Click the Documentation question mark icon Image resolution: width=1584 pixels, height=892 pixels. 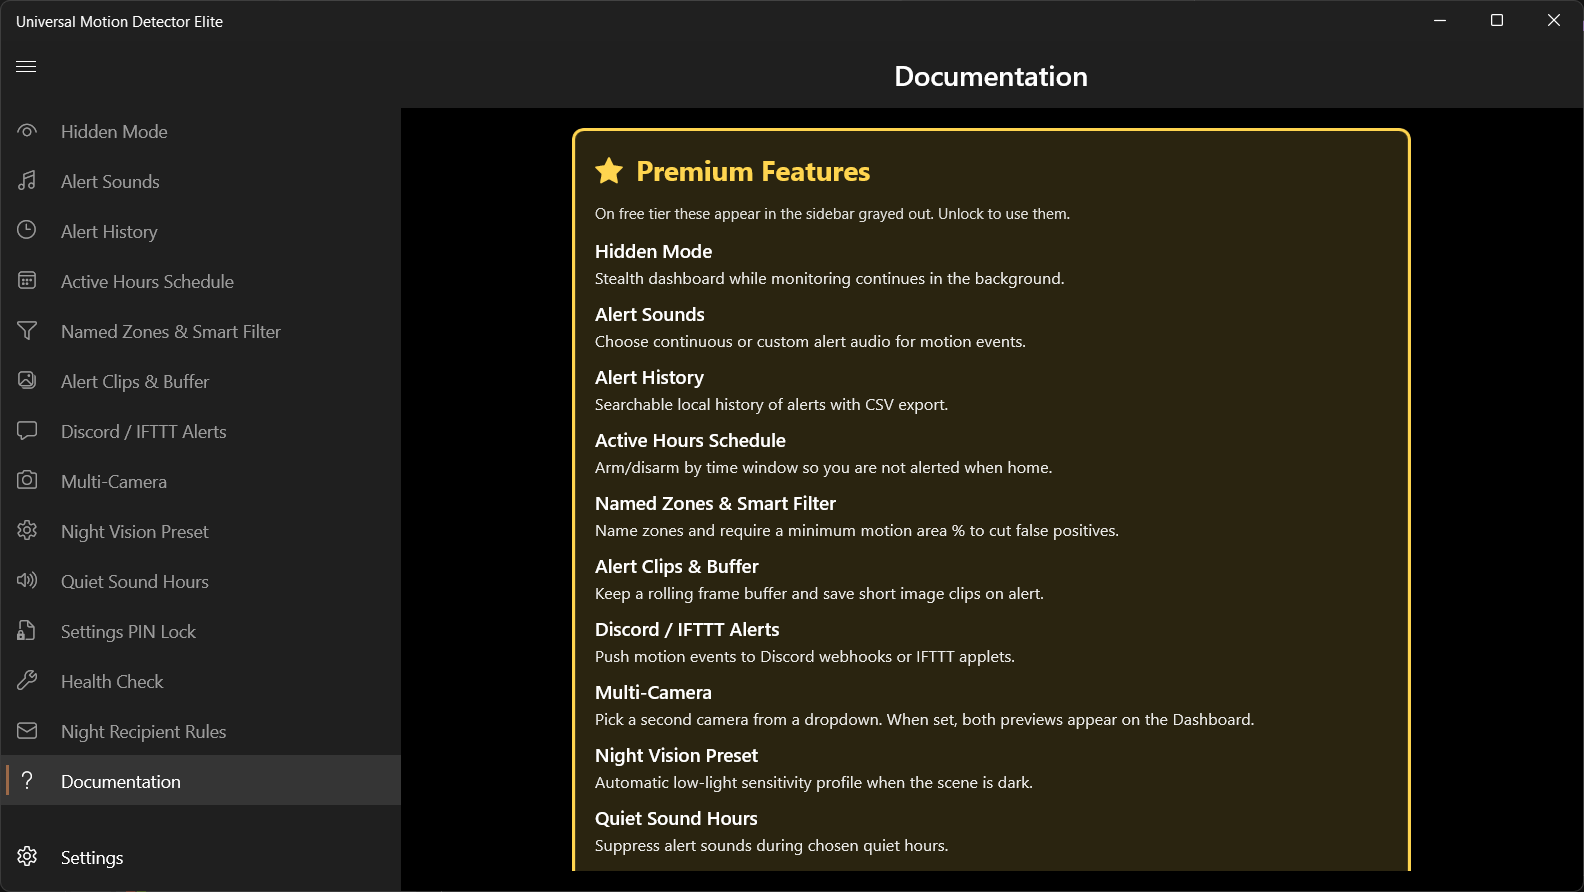coord(27,781)
